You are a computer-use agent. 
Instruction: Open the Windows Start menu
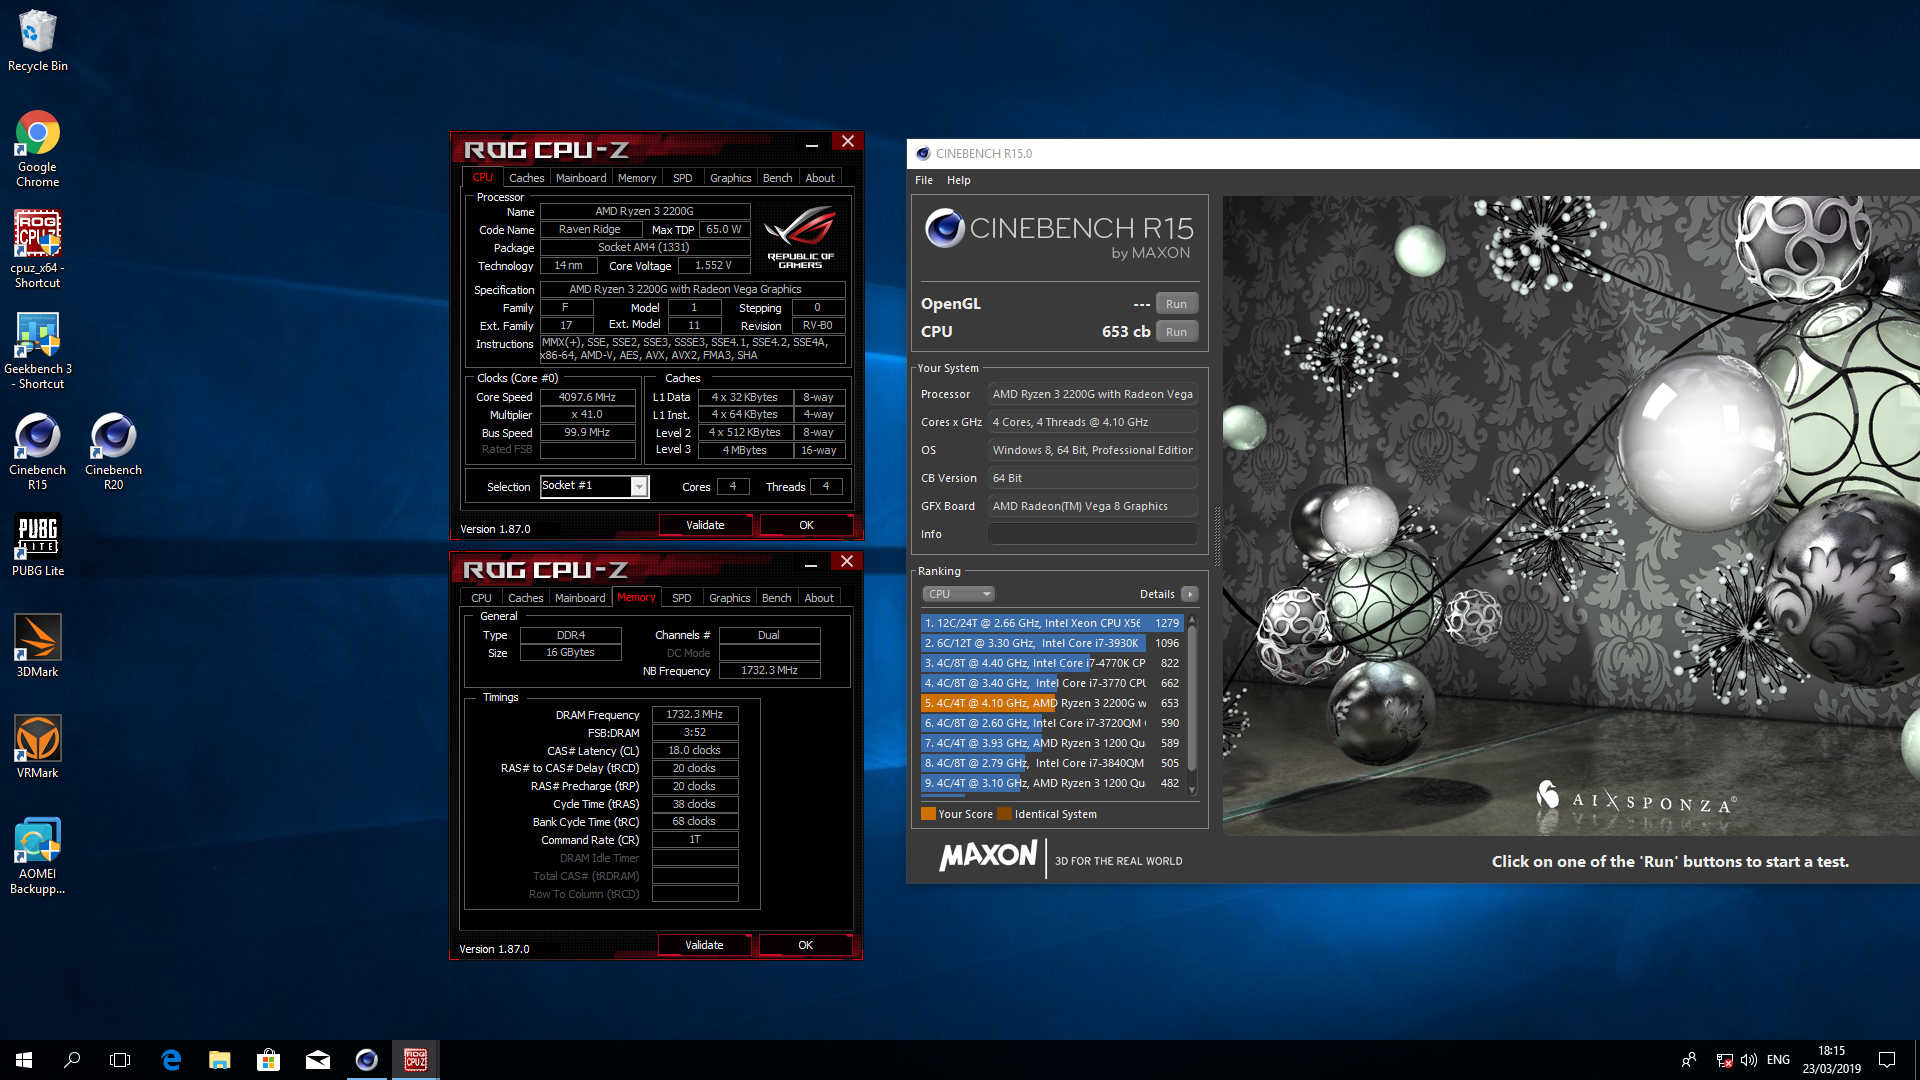24,1060
